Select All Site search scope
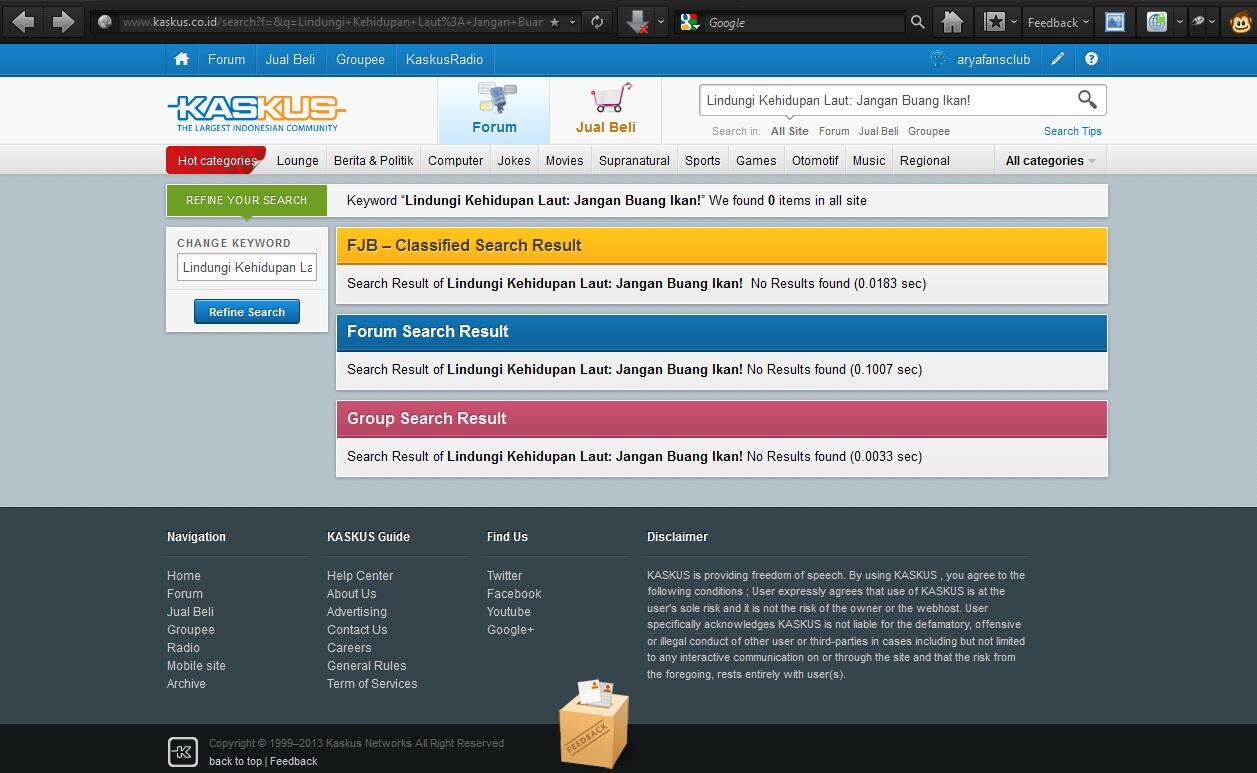1257x773 pixels. tap(790, 131)
